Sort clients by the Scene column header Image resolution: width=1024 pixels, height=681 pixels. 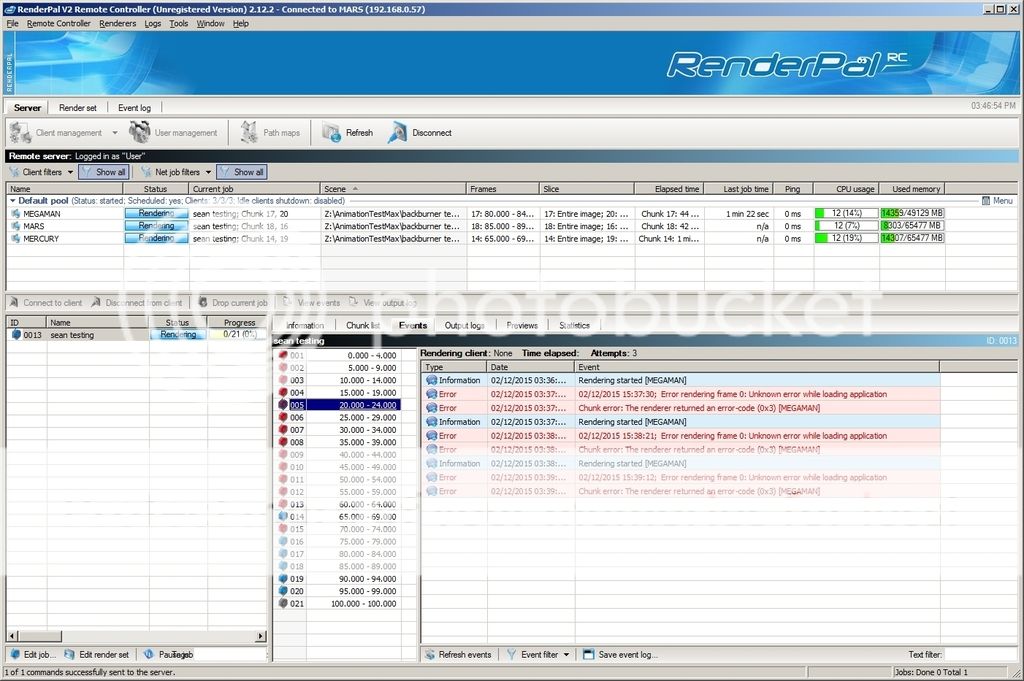click(394, 189)
